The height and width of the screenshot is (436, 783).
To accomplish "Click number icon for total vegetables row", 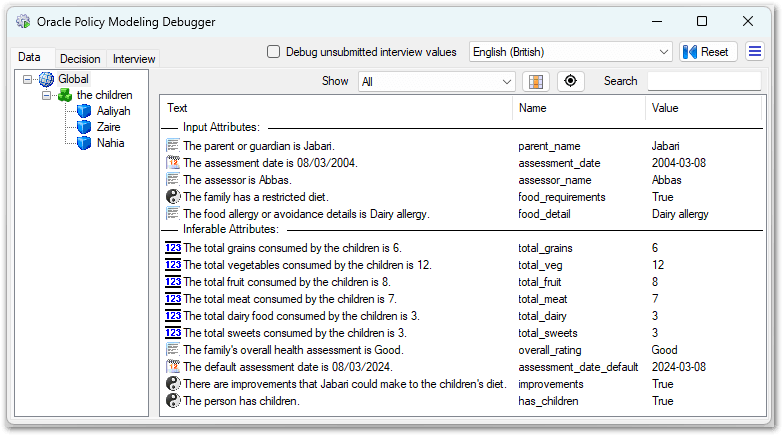I will pyautogui.click(x=173, y=265).
